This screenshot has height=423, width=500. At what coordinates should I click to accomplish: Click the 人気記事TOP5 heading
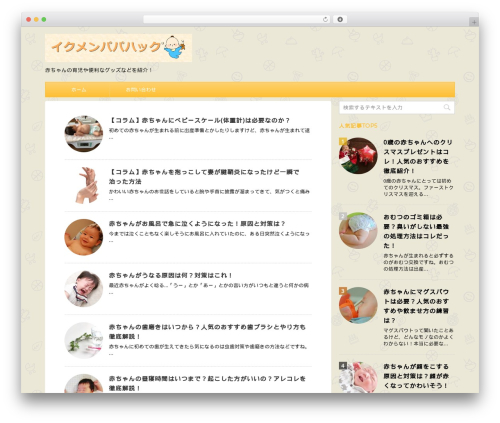coord(358,126)
